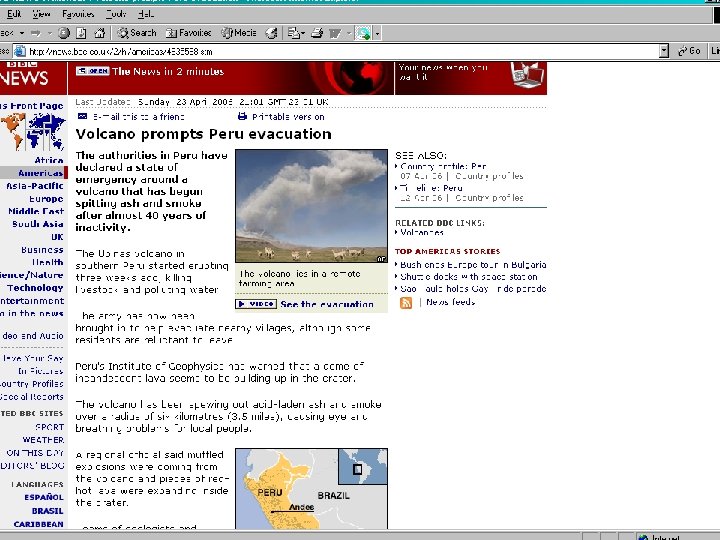Open the Edit icon dropdown arrow
Image resolution: width=720 pixels, height=540 pixels.
point(349,33)
